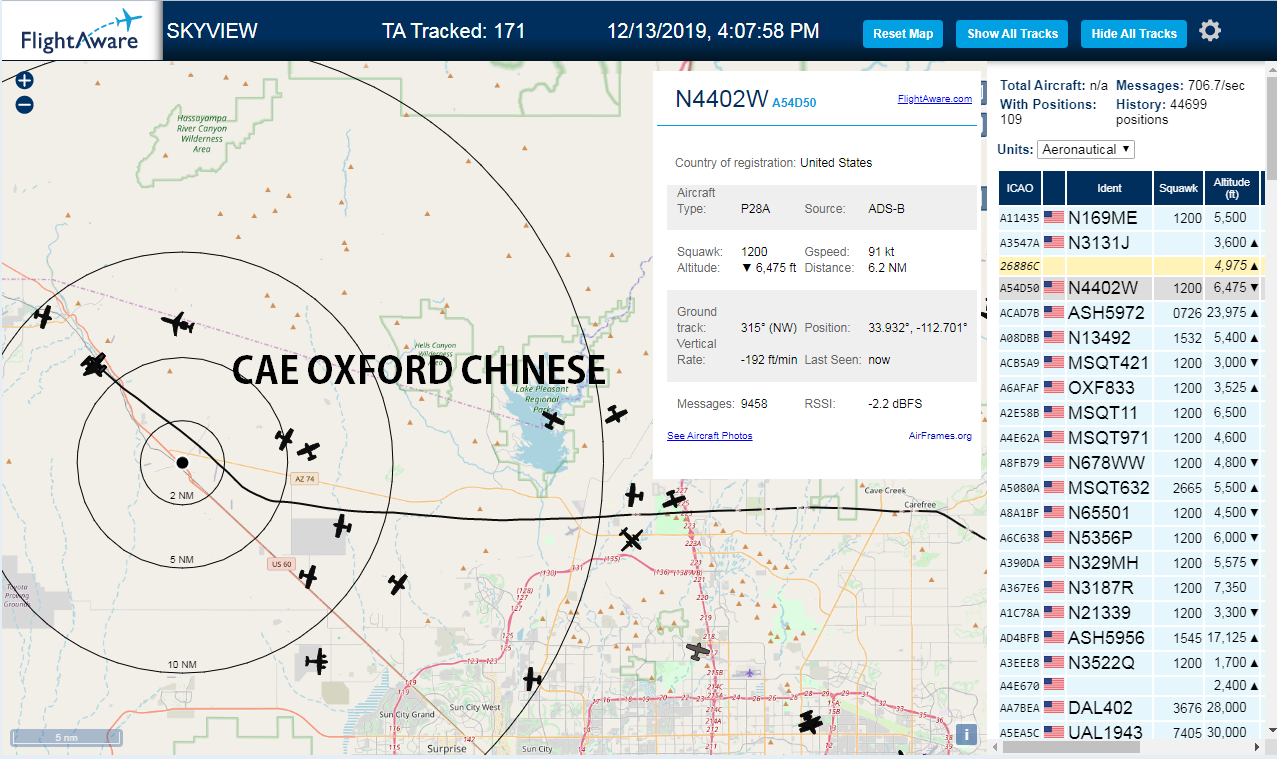1277x759 pixels.
Task: Click Hide All Tracks button
Action: tap(1134, 34)
